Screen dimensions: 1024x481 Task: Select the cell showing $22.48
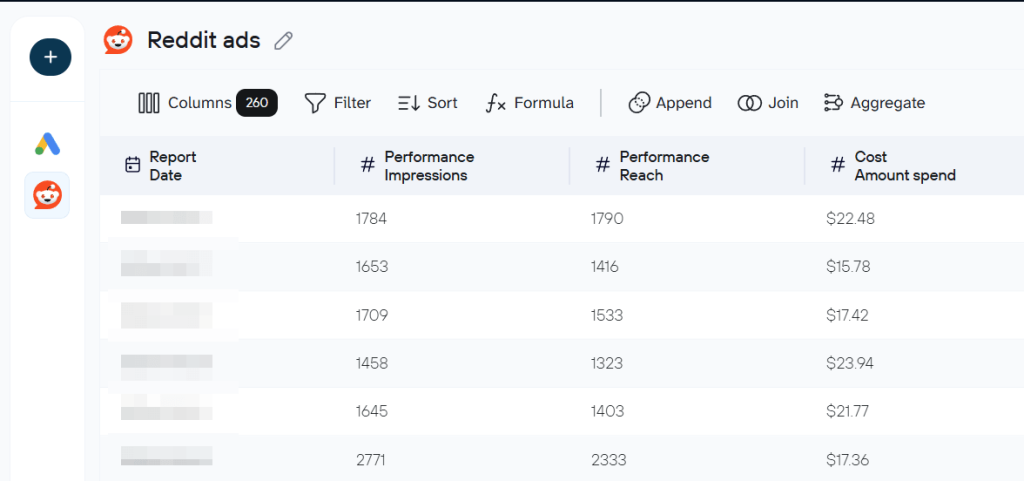click(x=850, y=219)
